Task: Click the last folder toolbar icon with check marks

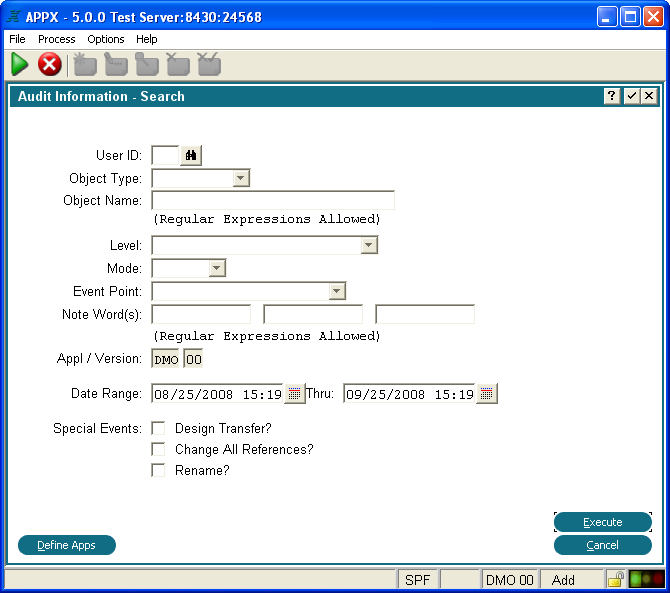Action: [209, 65]
